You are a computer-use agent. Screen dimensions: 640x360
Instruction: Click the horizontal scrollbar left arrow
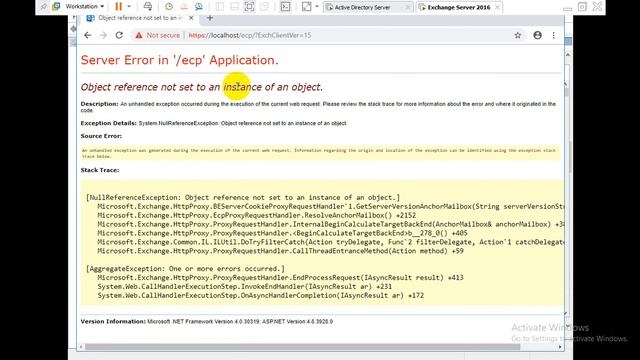(81, 347)
